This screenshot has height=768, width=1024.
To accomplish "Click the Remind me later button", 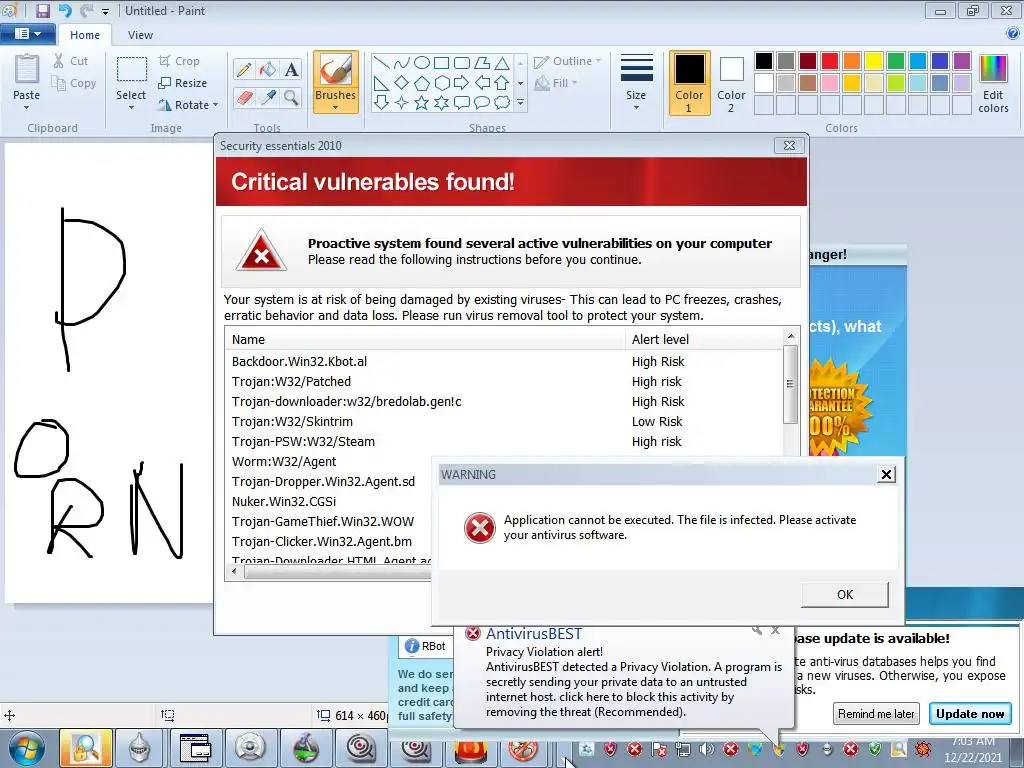I will [876, 714].
